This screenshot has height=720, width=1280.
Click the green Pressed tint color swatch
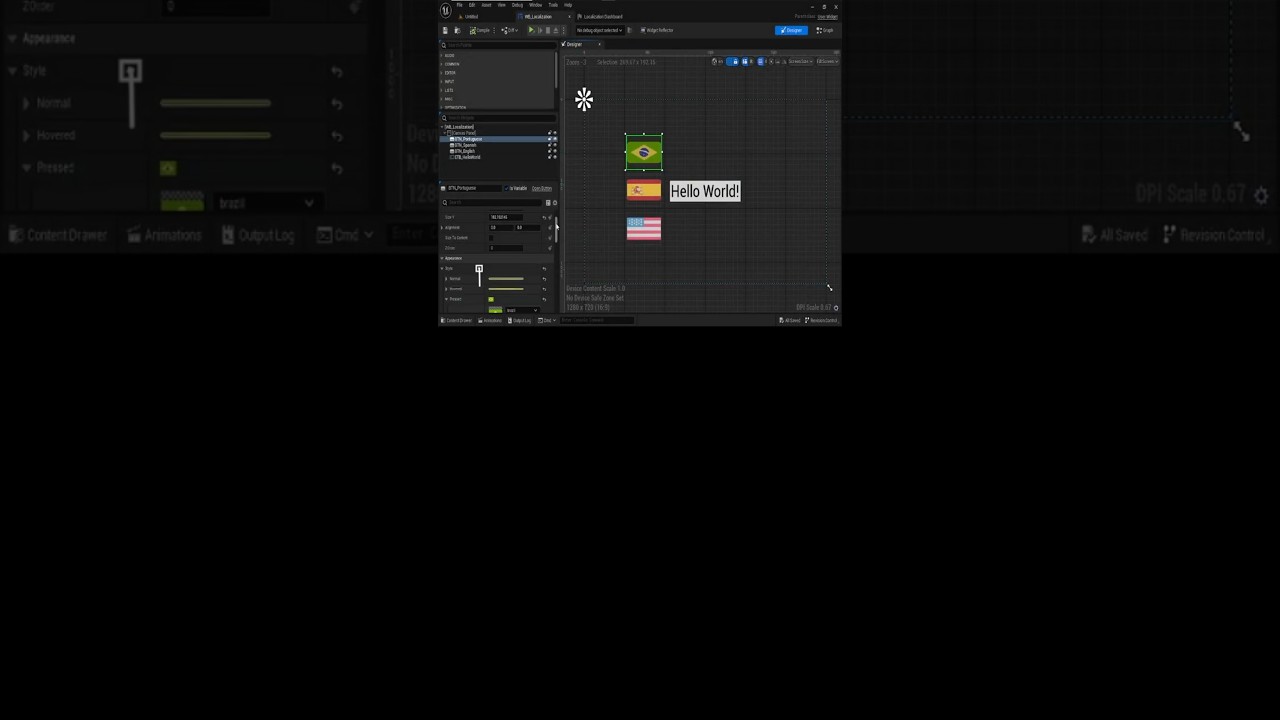(x=491, y=299)
